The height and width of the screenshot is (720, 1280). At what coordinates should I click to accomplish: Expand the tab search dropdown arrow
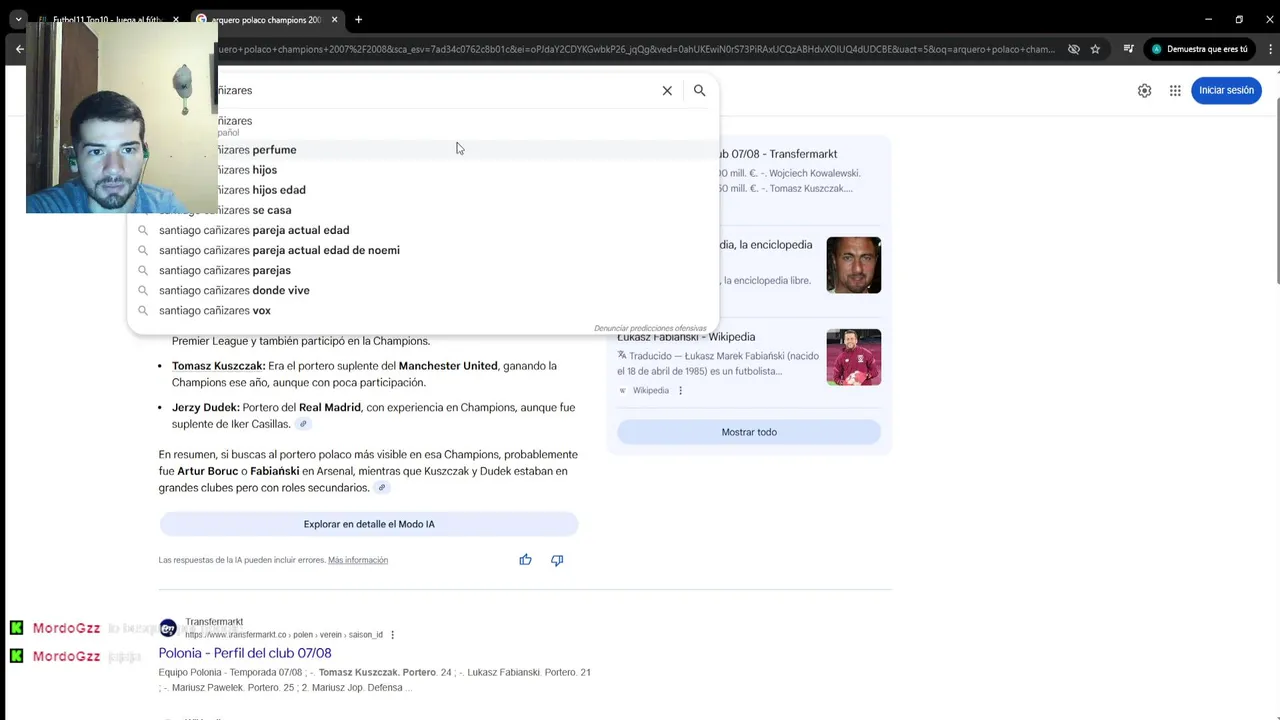coord(18,19)
